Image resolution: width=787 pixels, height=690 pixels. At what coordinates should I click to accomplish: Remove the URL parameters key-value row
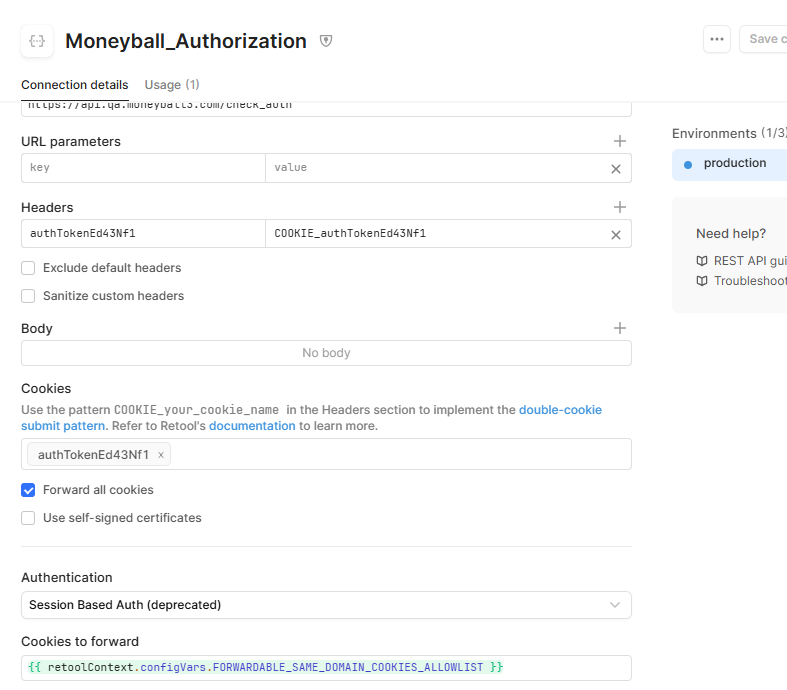[616, 169]
